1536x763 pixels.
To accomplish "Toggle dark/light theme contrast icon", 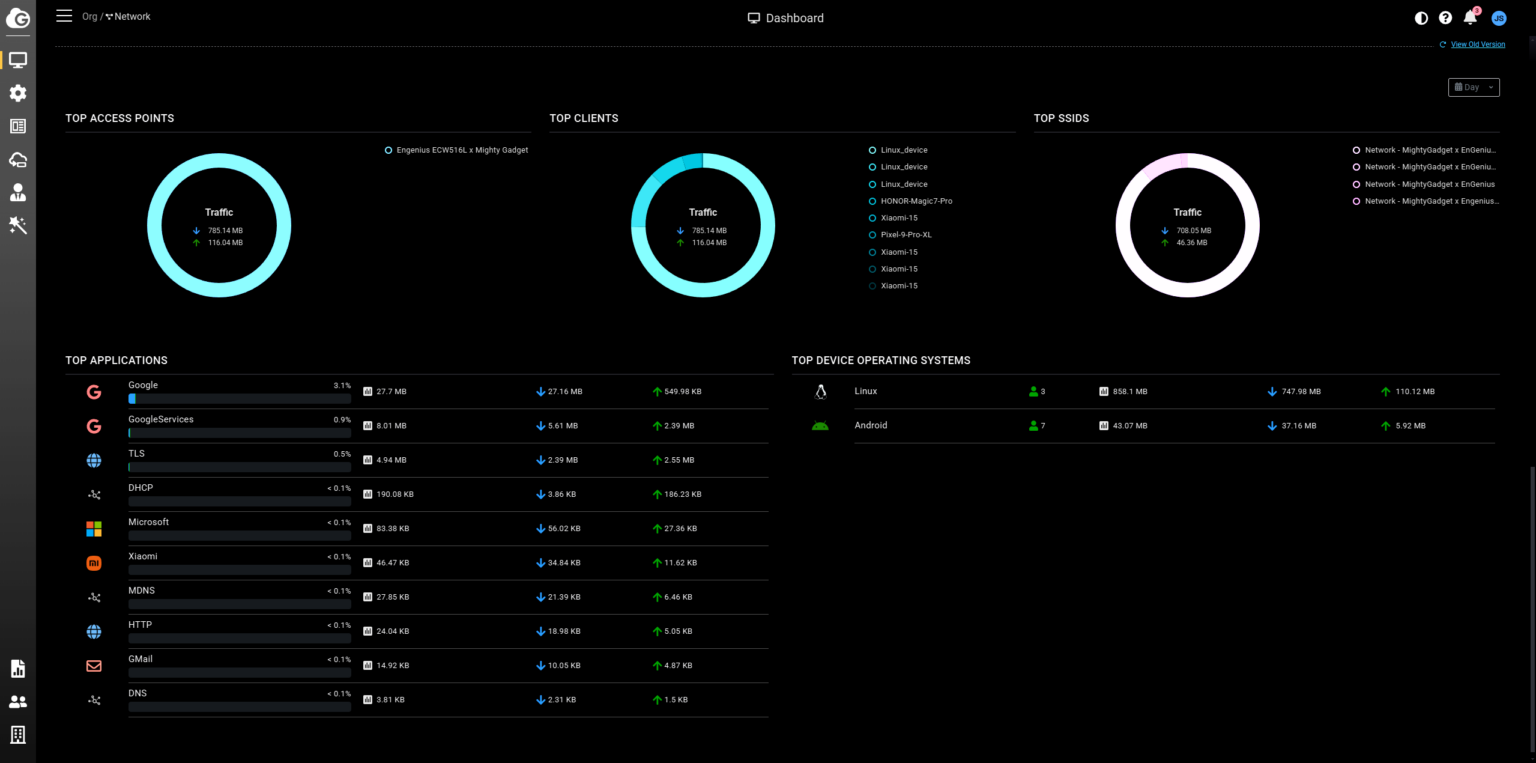I will (x=1421, y=18).
